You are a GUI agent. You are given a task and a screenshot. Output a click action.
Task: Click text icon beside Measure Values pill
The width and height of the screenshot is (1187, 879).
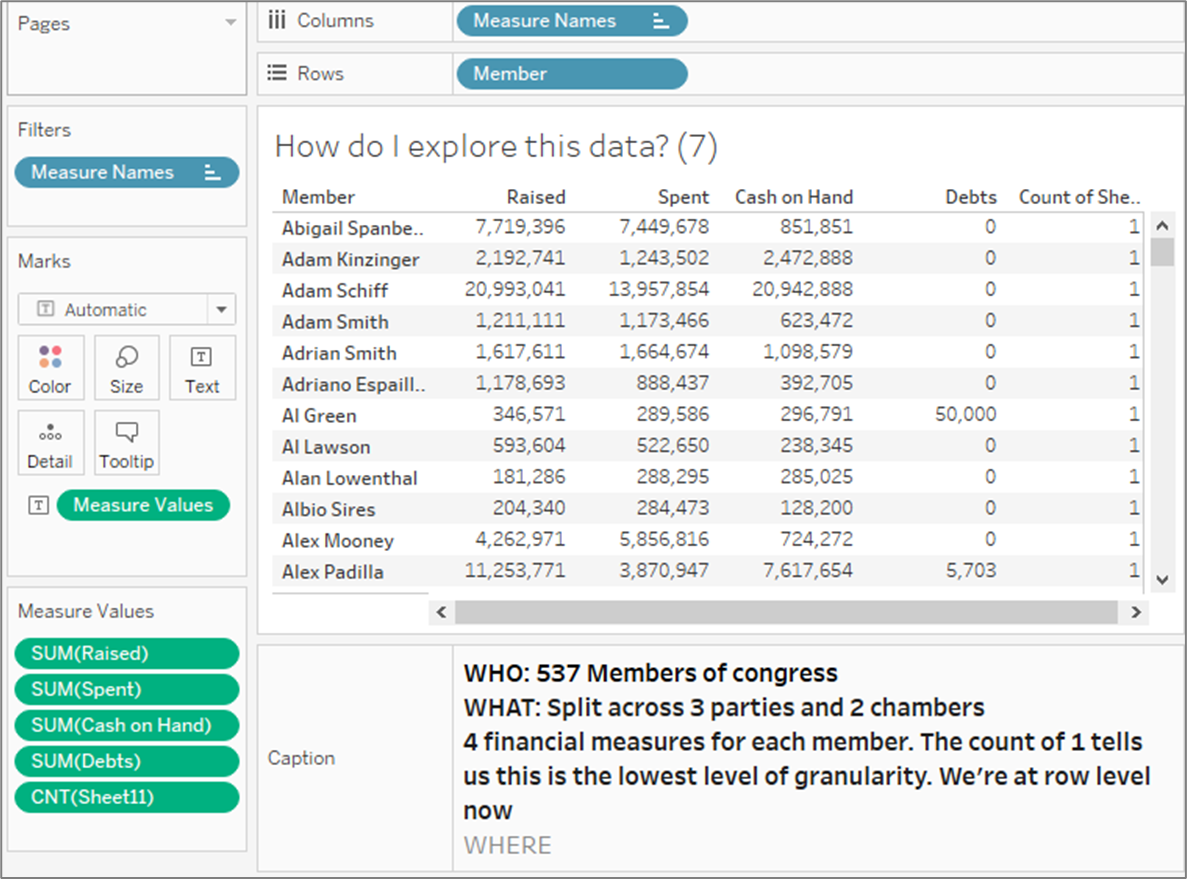[x=38, y=506]
